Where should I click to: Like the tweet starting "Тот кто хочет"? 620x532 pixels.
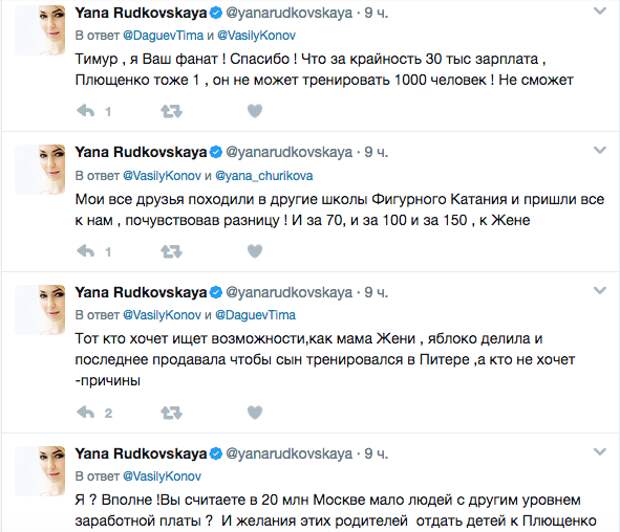tap(254, 411)
